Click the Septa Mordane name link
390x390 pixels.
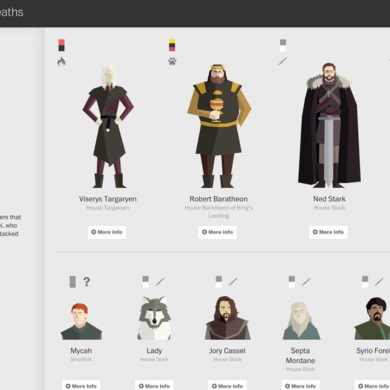300,355
